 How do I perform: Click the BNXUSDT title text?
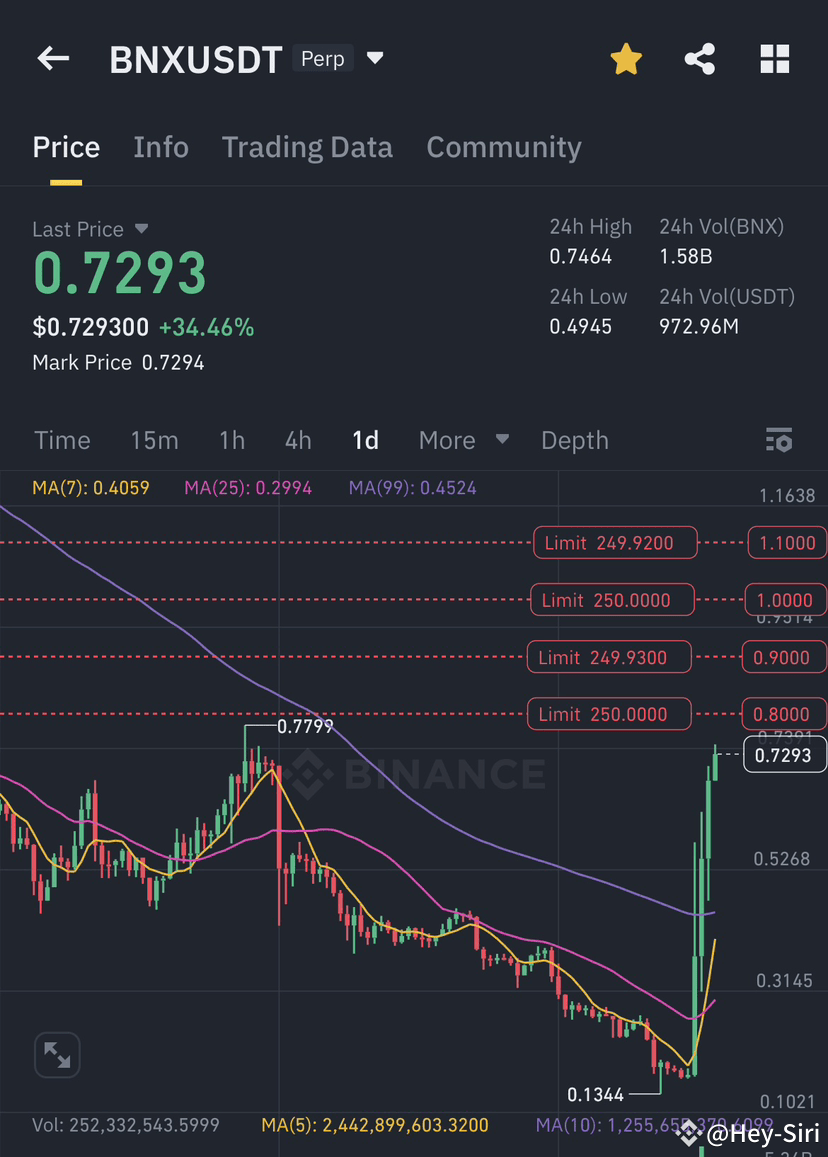click(x=196, y=60)
